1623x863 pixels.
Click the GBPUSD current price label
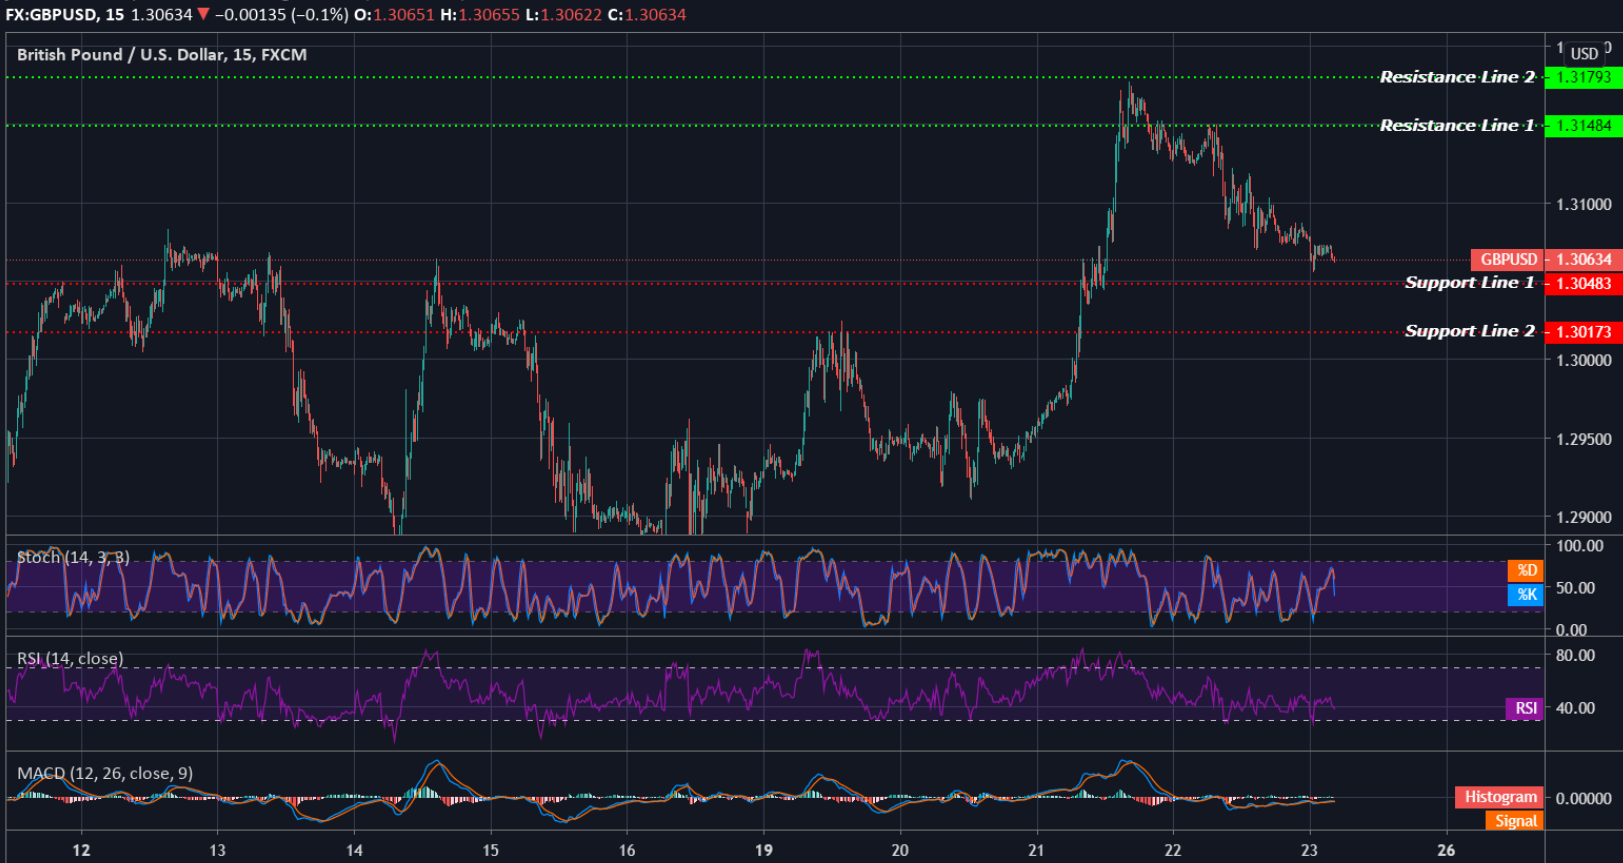tap(1508, 259)
